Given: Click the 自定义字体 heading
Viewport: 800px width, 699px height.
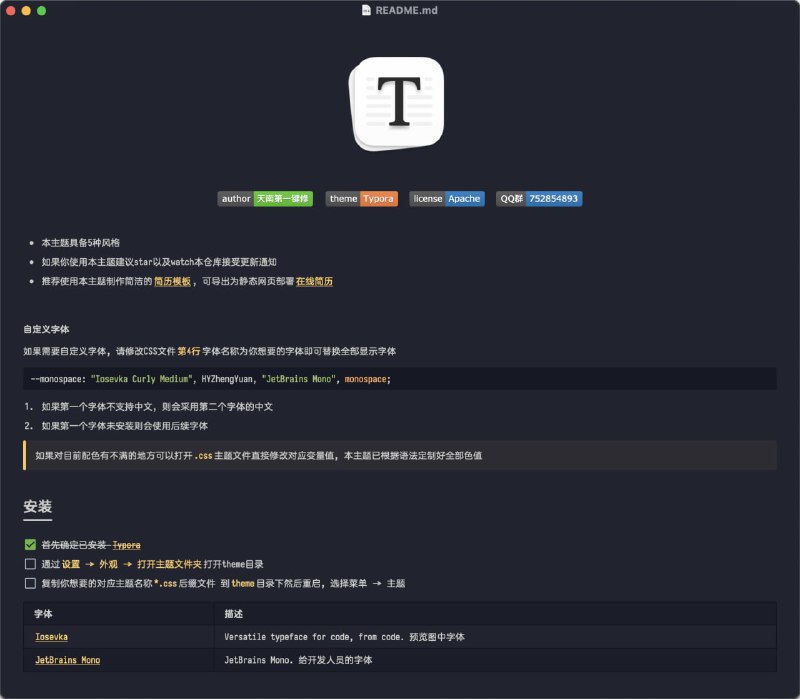Looking at the screenshot, I should tap(46, 329).
